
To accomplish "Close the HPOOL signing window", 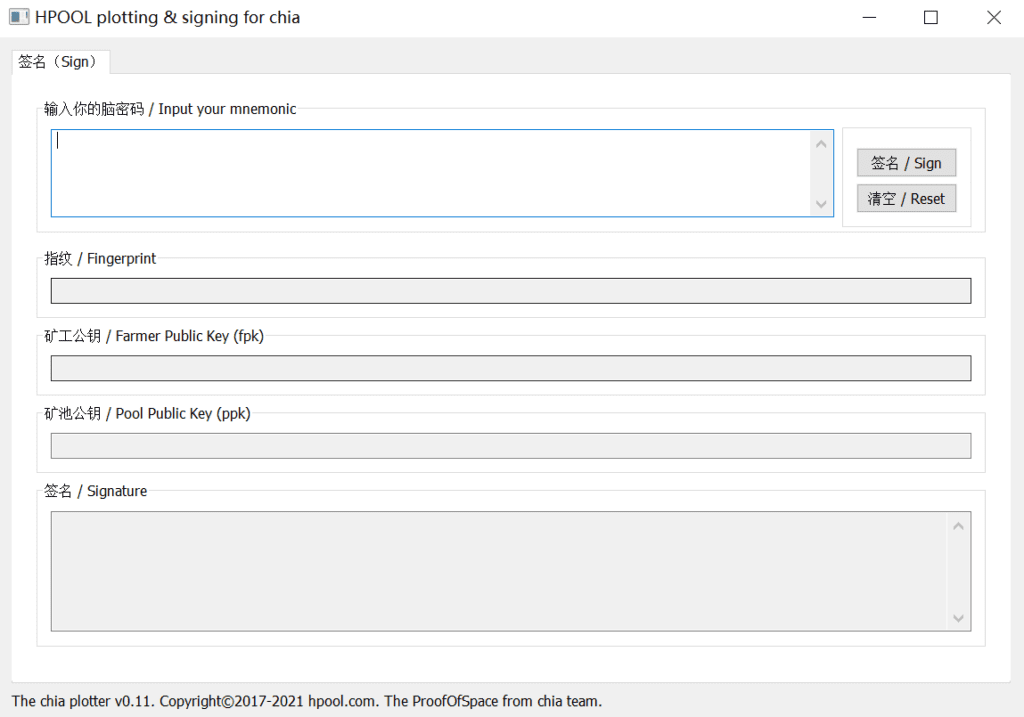I will (993, 17).
